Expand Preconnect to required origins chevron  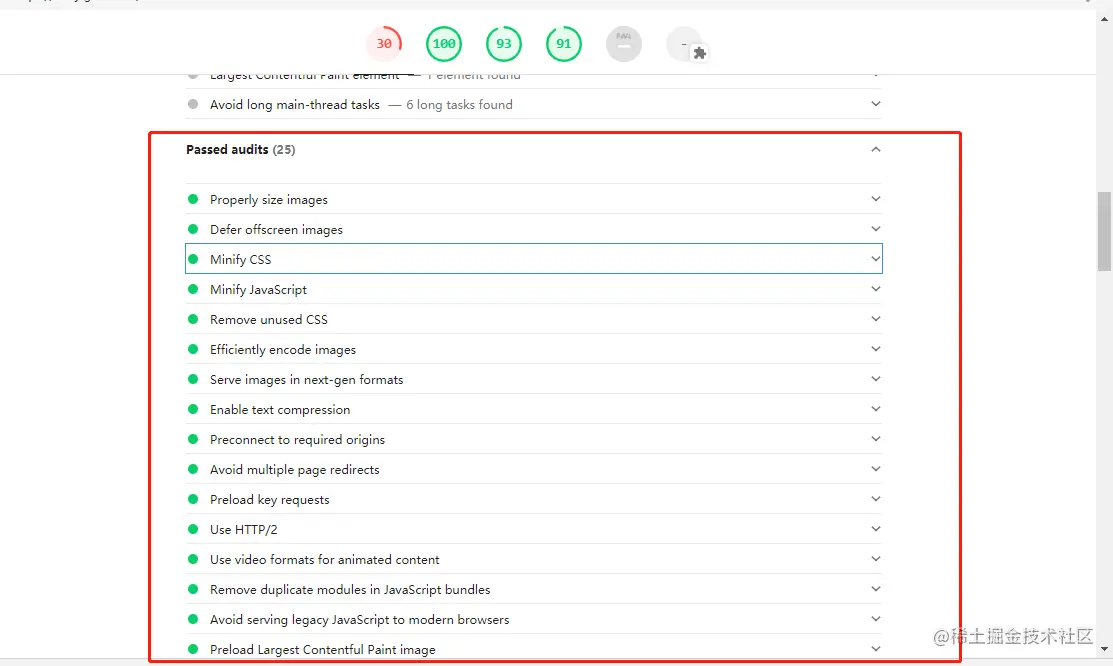click(876, 439)
